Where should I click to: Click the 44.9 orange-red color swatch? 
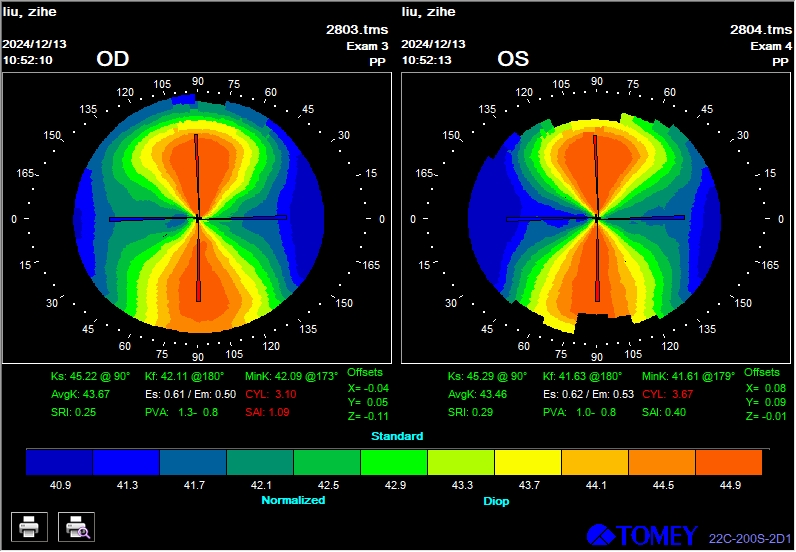pos(728,461)
